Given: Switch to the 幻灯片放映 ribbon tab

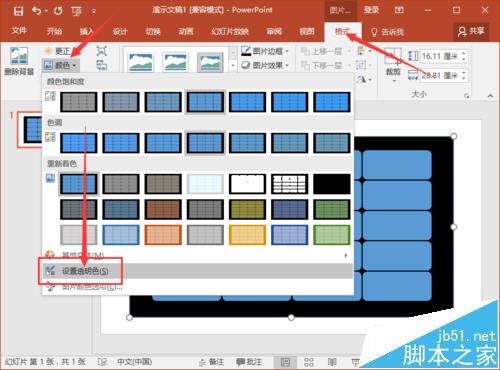Looking at the screenshot, I should tap(230, 31).
